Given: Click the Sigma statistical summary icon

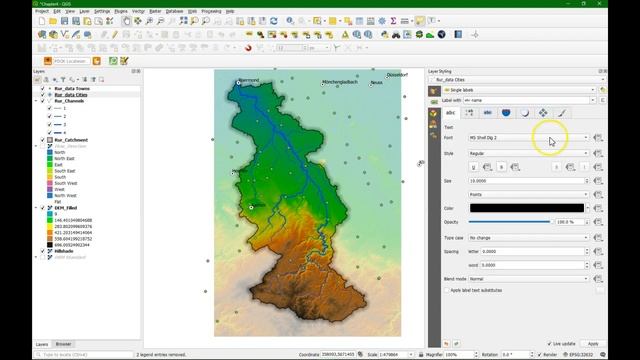Looking at the screenshot, I should [x=393, y=21].
